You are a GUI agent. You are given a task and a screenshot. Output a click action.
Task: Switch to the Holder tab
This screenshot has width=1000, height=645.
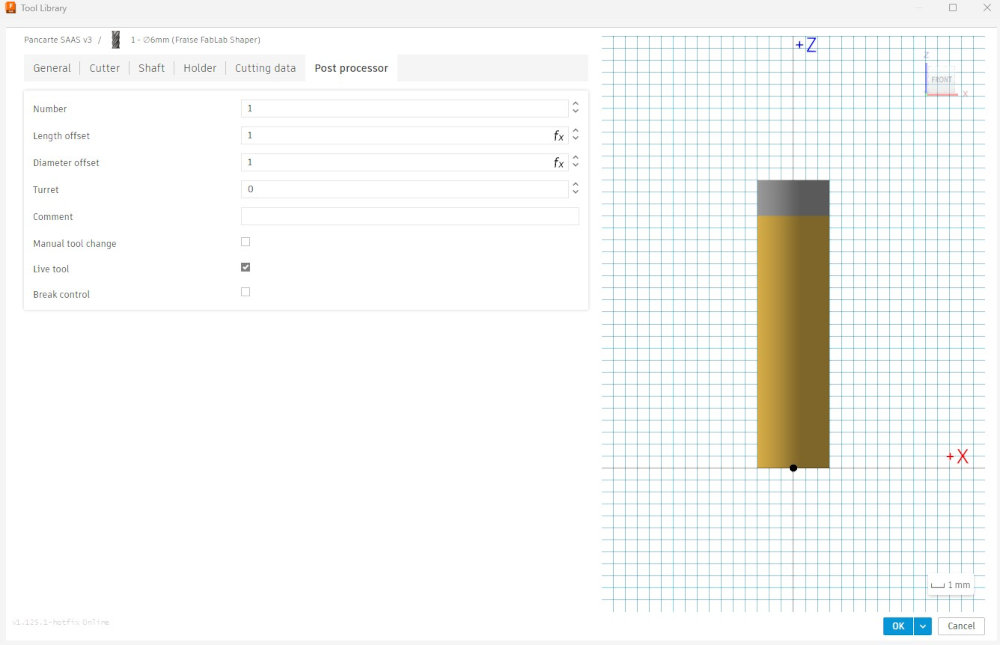(200, 68)
